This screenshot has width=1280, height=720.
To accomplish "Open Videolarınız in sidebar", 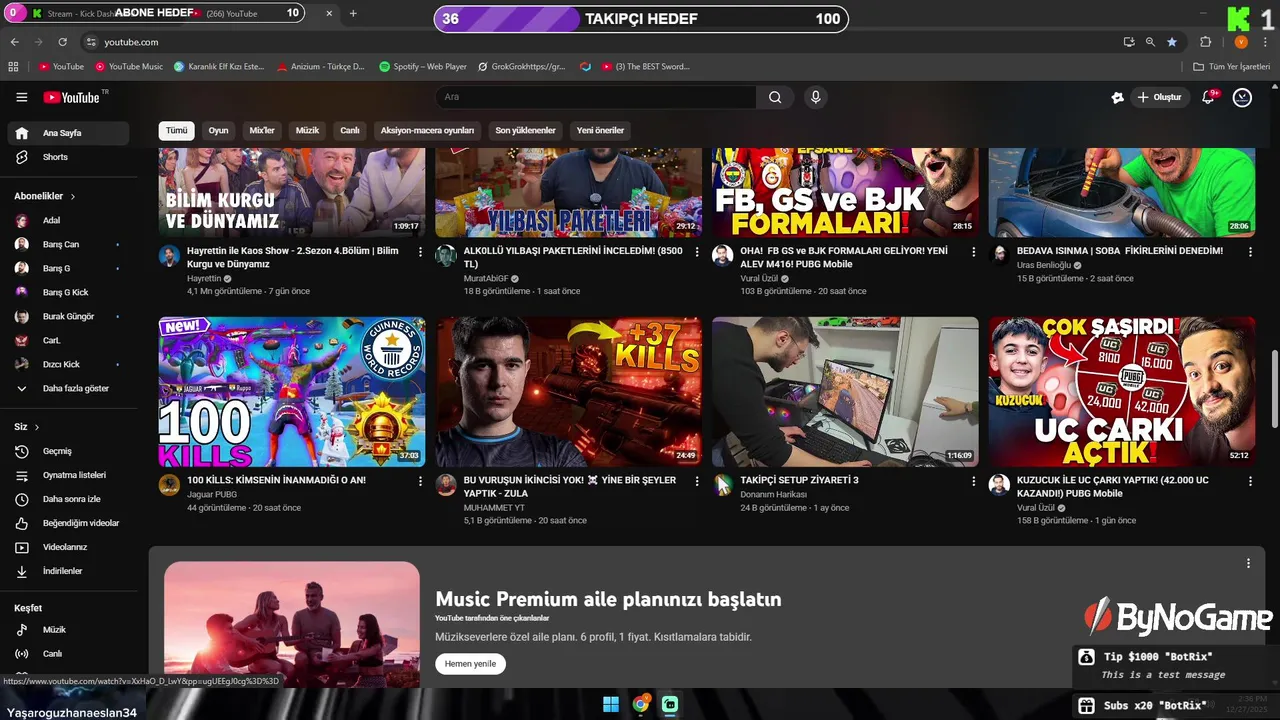I will pyautogui.click(x=68, y=547).
